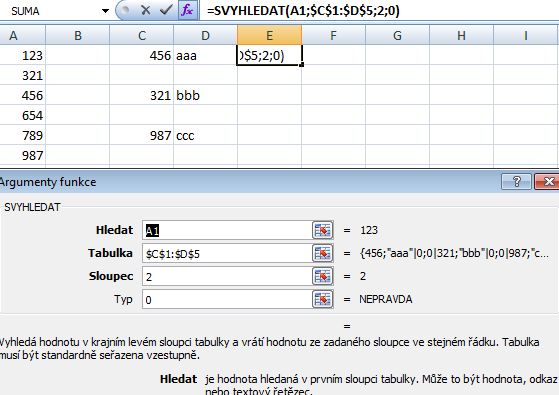Click the Insert Function fx icon

(x=187, y=10)
